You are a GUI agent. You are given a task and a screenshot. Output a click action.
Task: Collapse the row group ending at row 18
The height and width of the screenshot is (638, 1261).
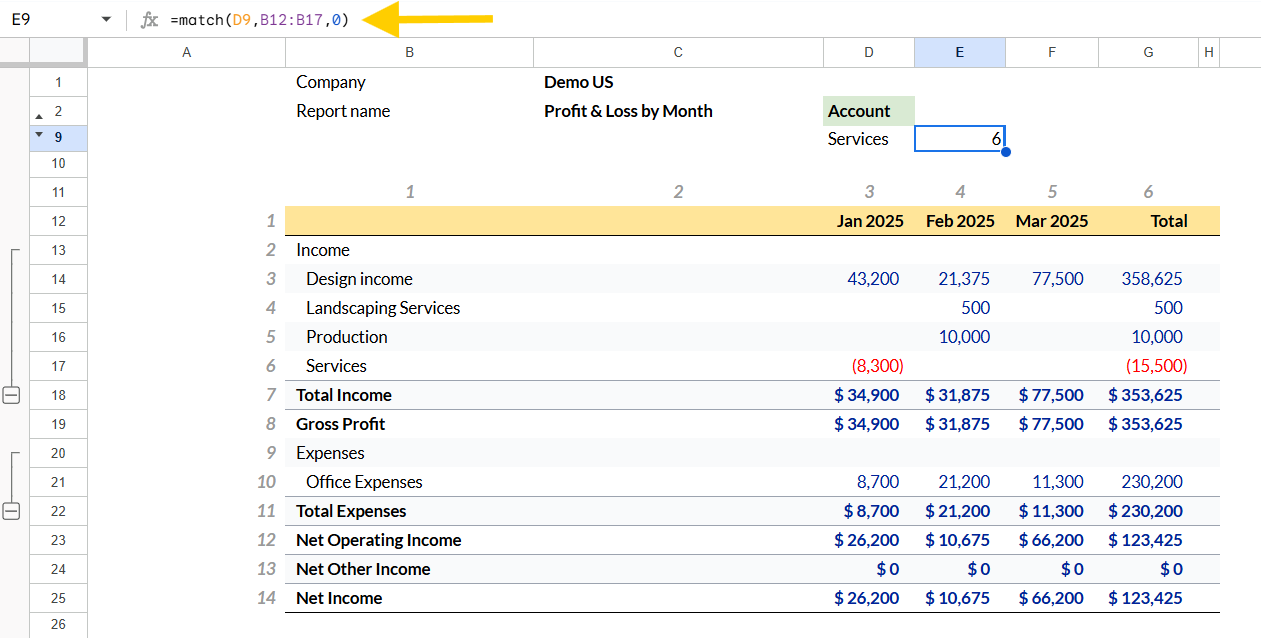click(12, 395)
